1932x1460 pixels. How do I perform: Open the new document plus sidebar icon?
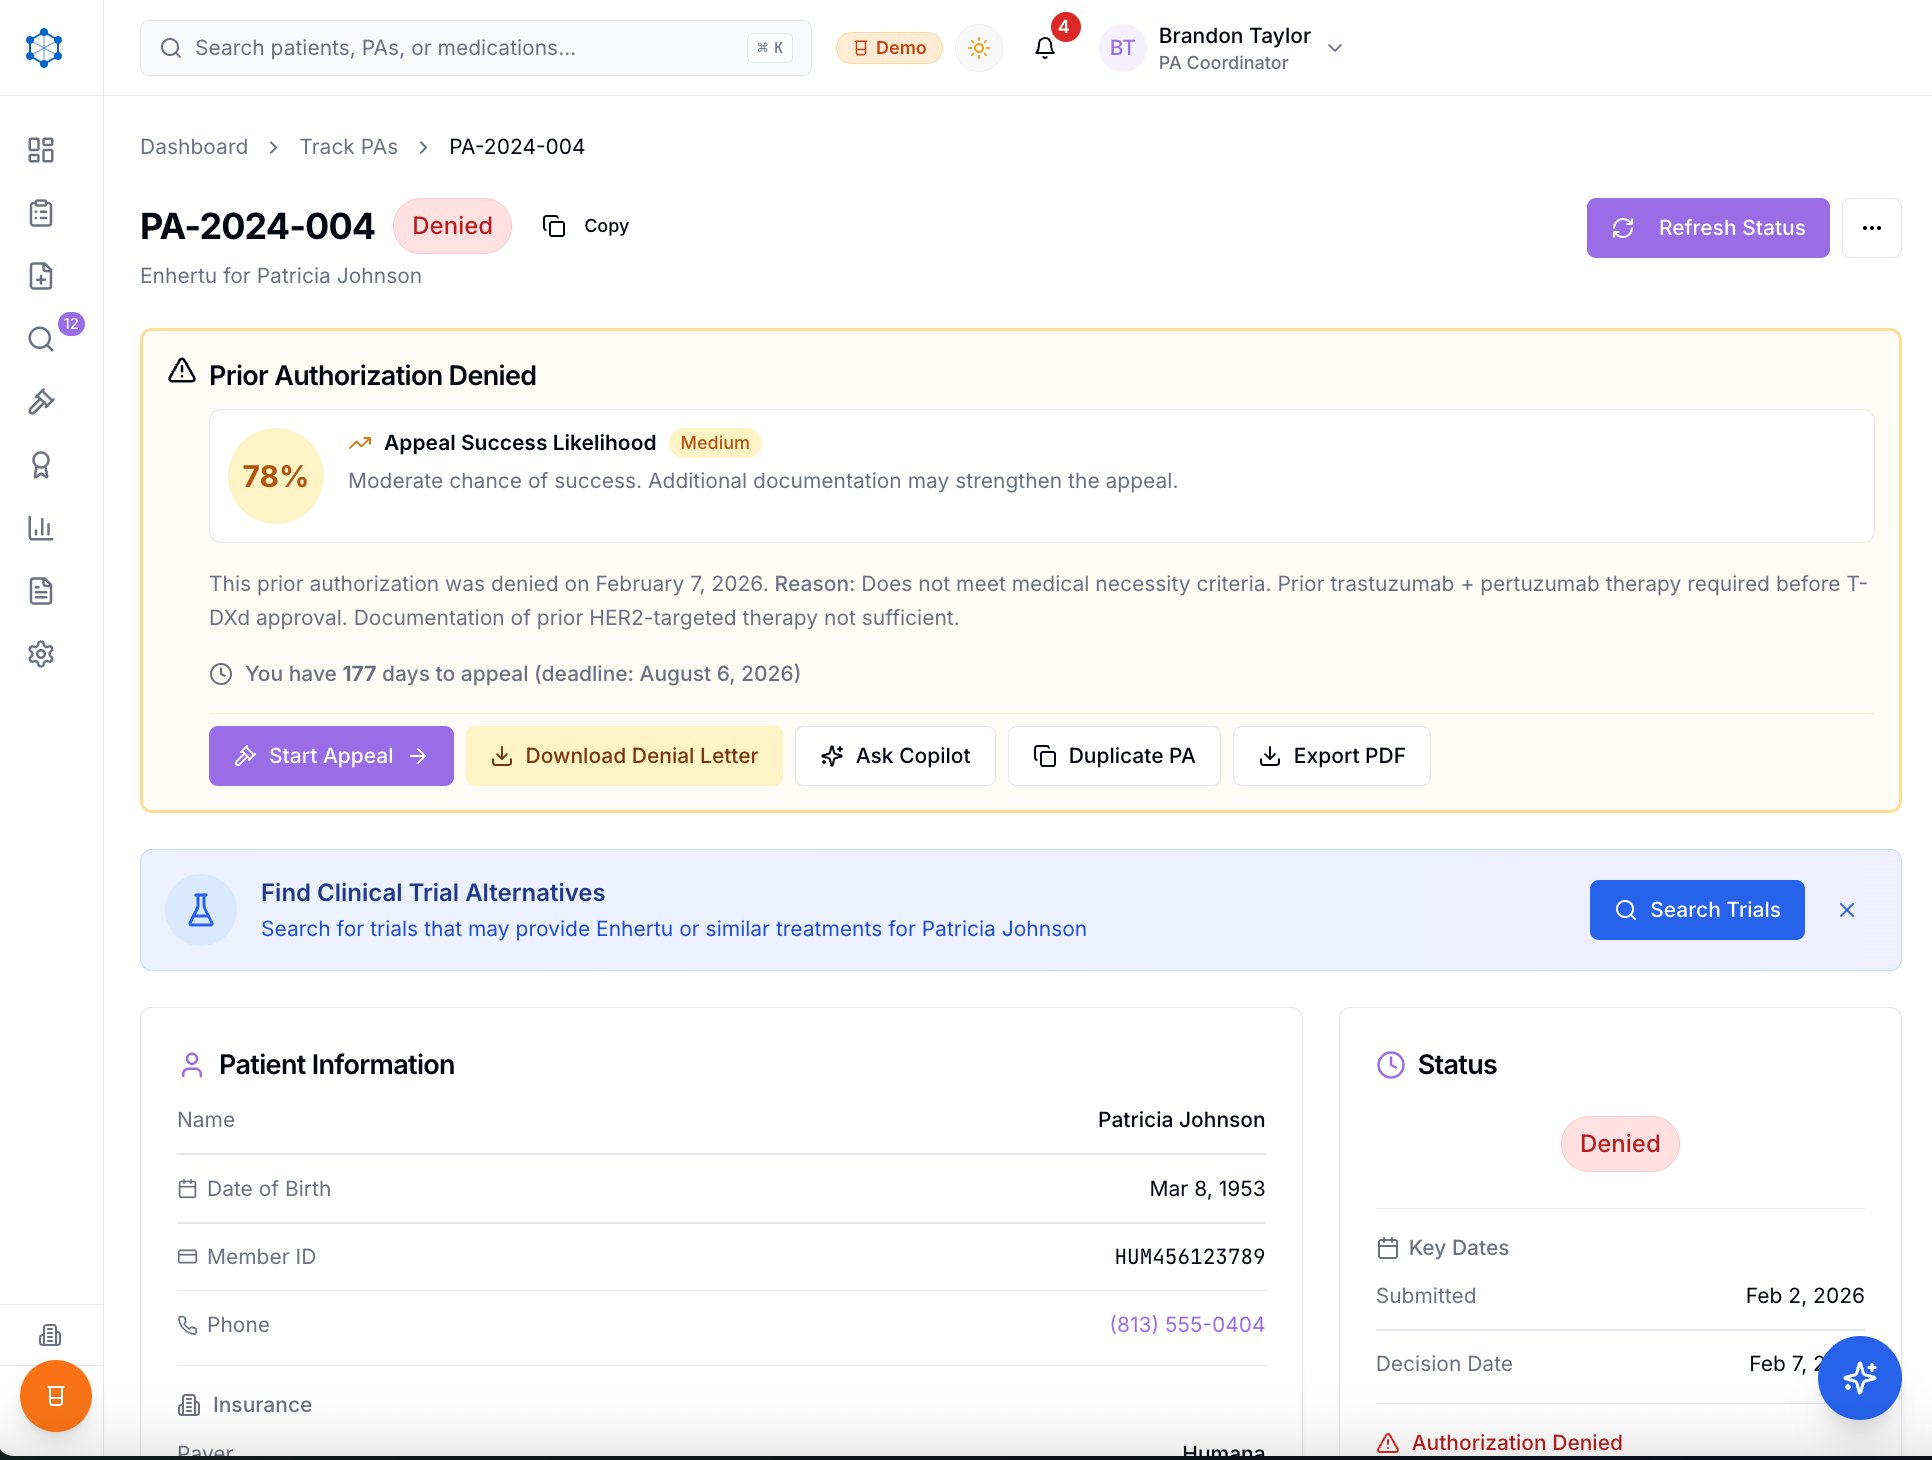41,276
